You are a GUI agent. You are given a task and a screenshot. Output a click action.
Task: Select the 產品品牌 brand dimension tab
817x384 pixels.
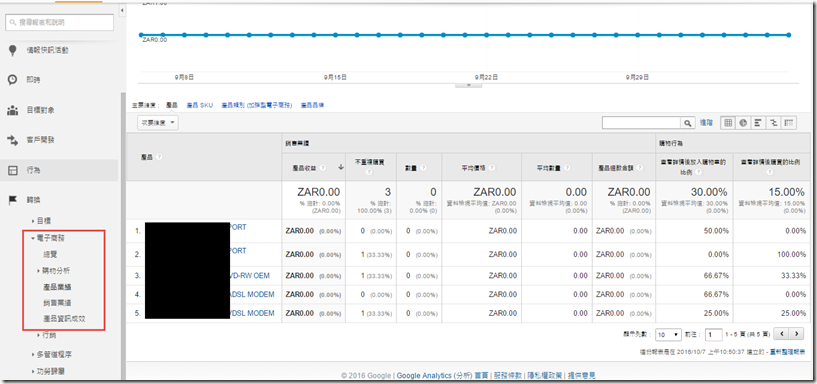[x=312, y=105]
